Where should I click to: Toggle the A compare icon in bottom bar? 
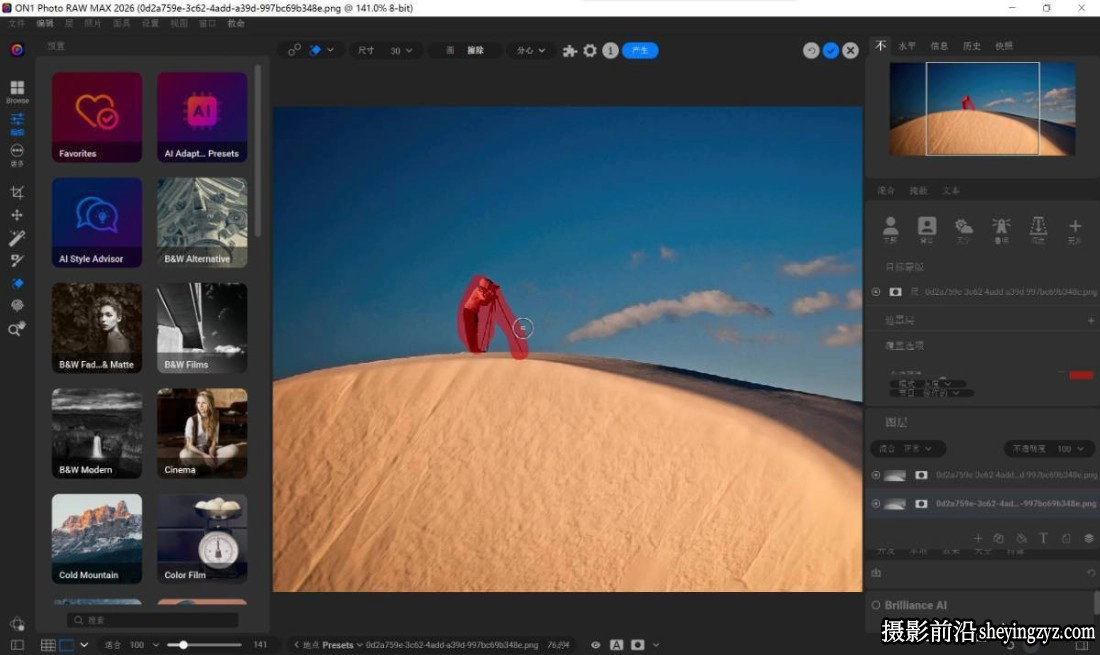tap(617, 644)
